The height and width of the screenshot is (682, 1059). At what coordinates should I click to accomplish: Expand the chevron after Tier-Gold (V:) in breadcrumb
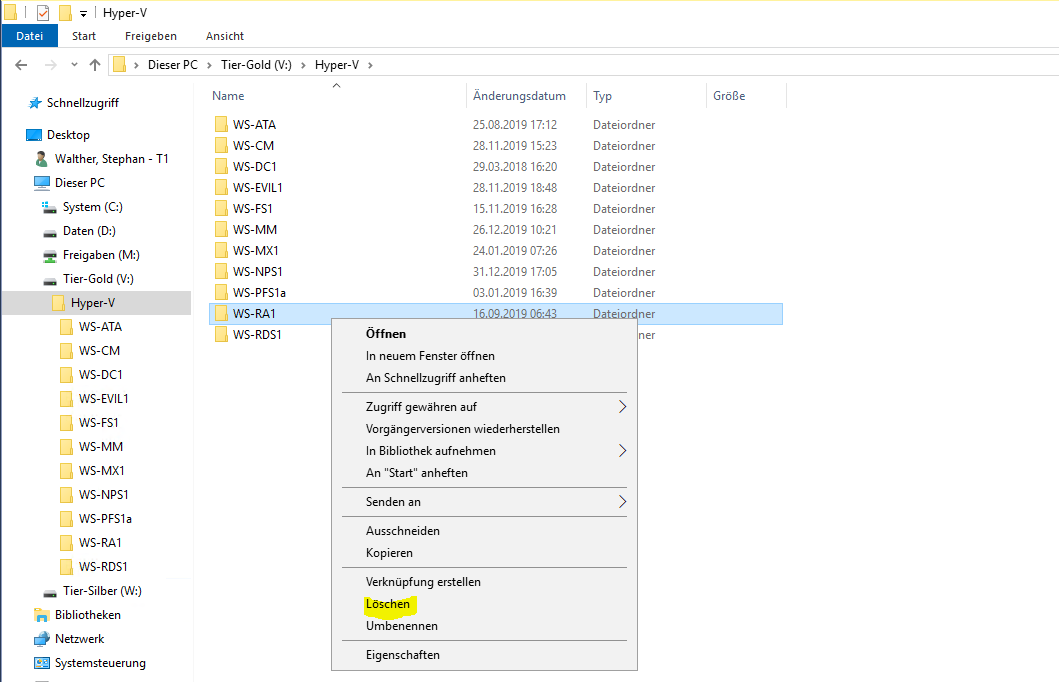(x=303, y=65)
